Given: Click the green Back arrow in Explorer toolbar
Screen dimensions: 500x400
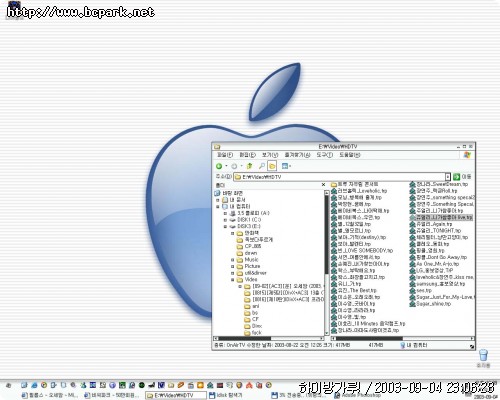Looking at the screenshot, I should 219,166.
